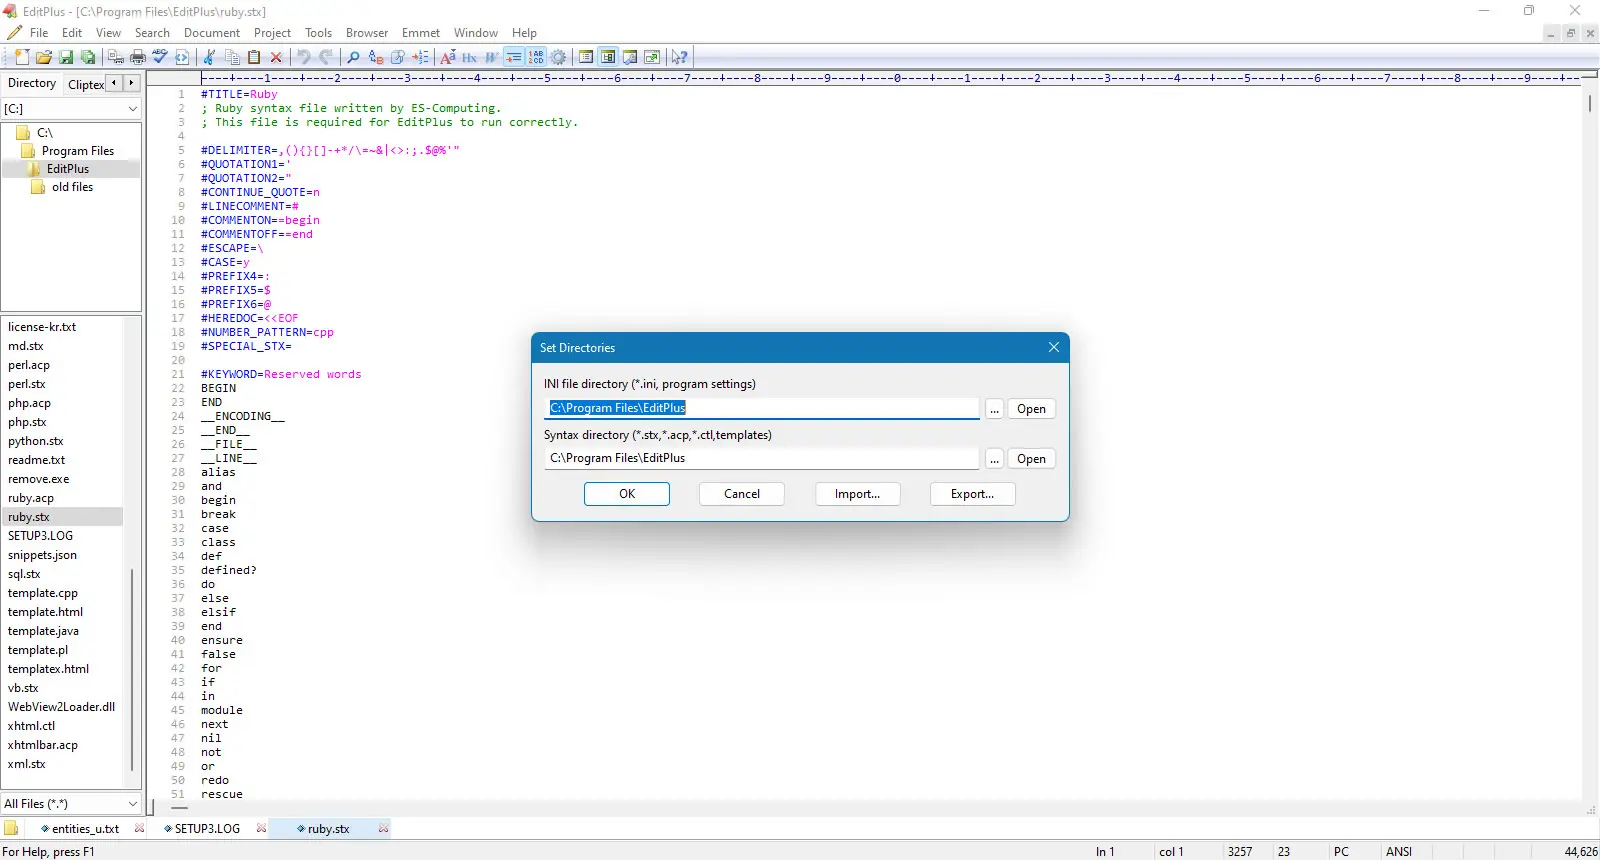Open the Emmet menu
Screen dimensions: 1600x860
[421, 33]
